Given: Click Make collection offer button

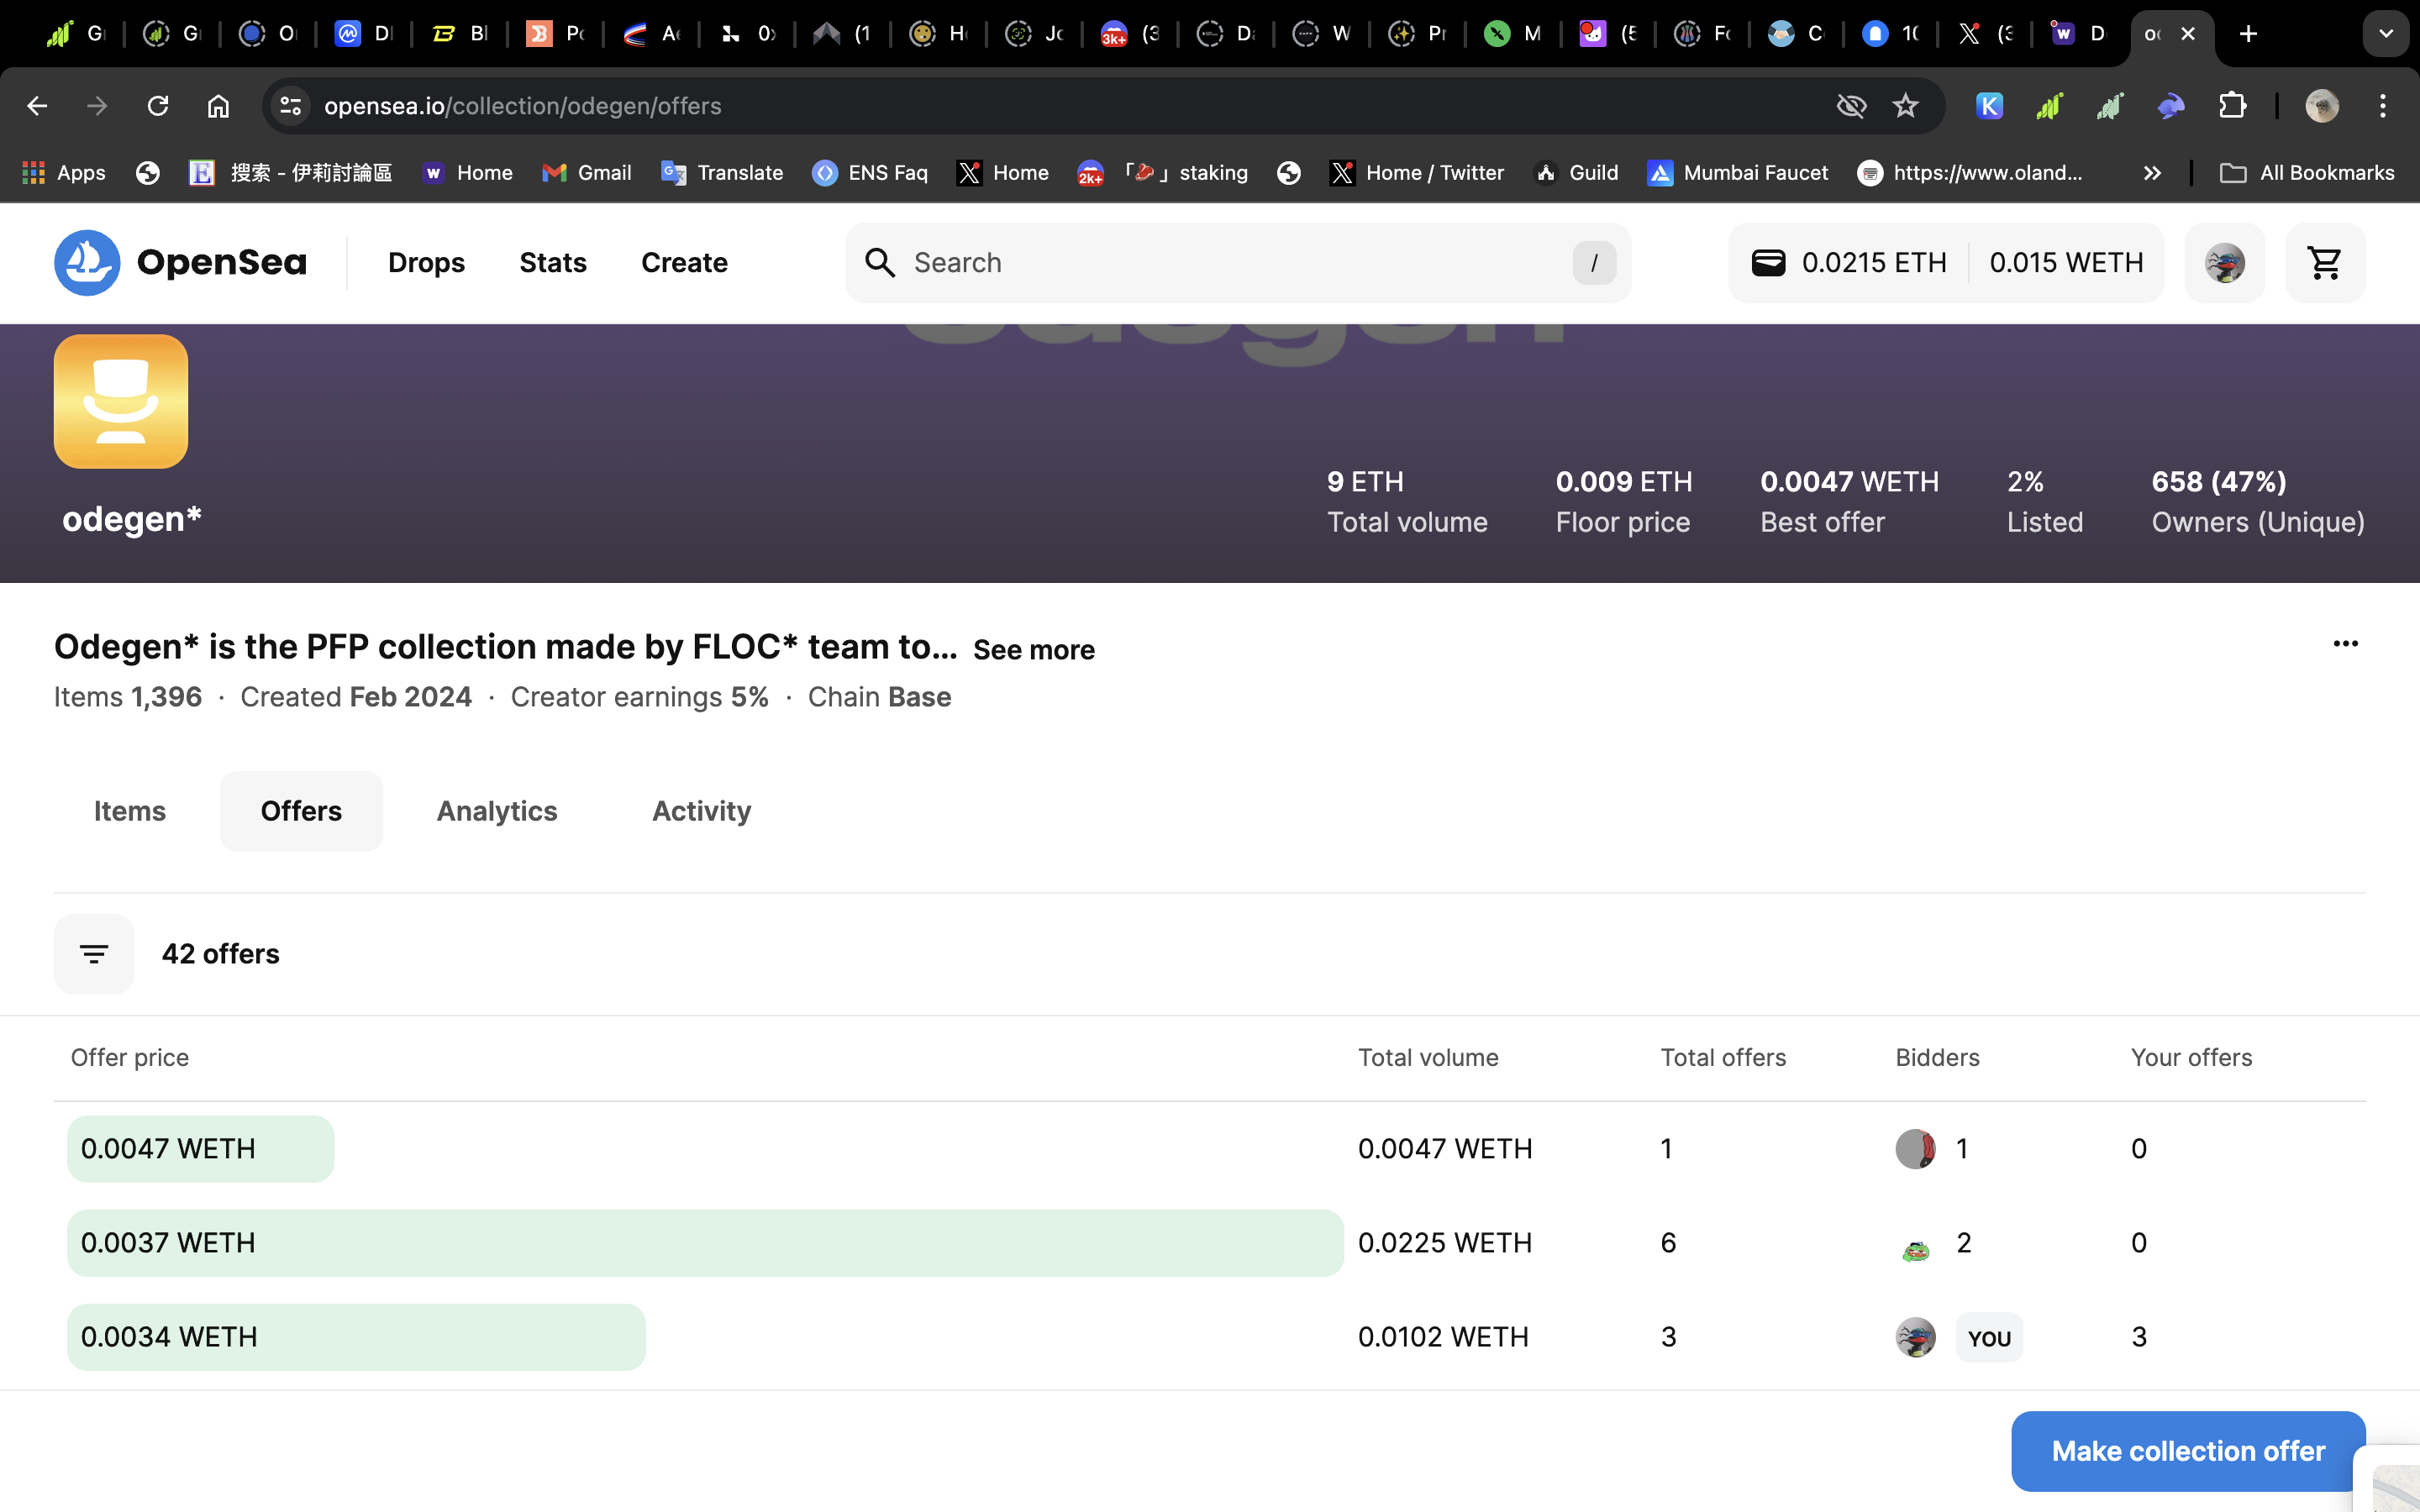Looking at the screenshot, I should (2187, 1451).
